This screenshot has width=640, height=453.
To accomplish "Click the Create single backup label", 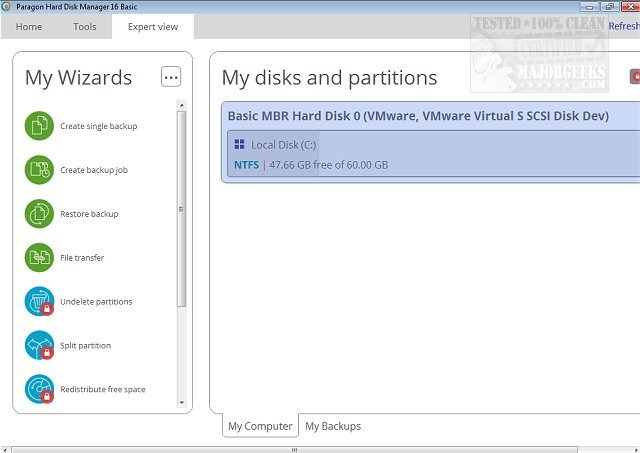I will click(98, 126).
